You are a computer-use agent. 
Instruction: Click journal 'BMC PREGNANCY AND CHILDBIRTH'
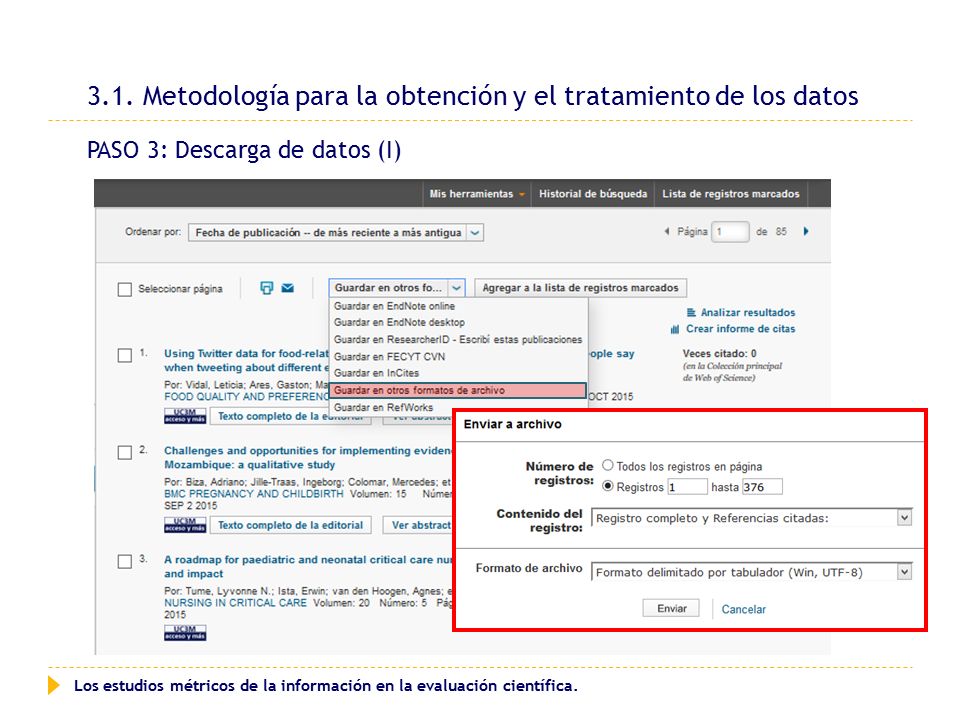(253, 493)
